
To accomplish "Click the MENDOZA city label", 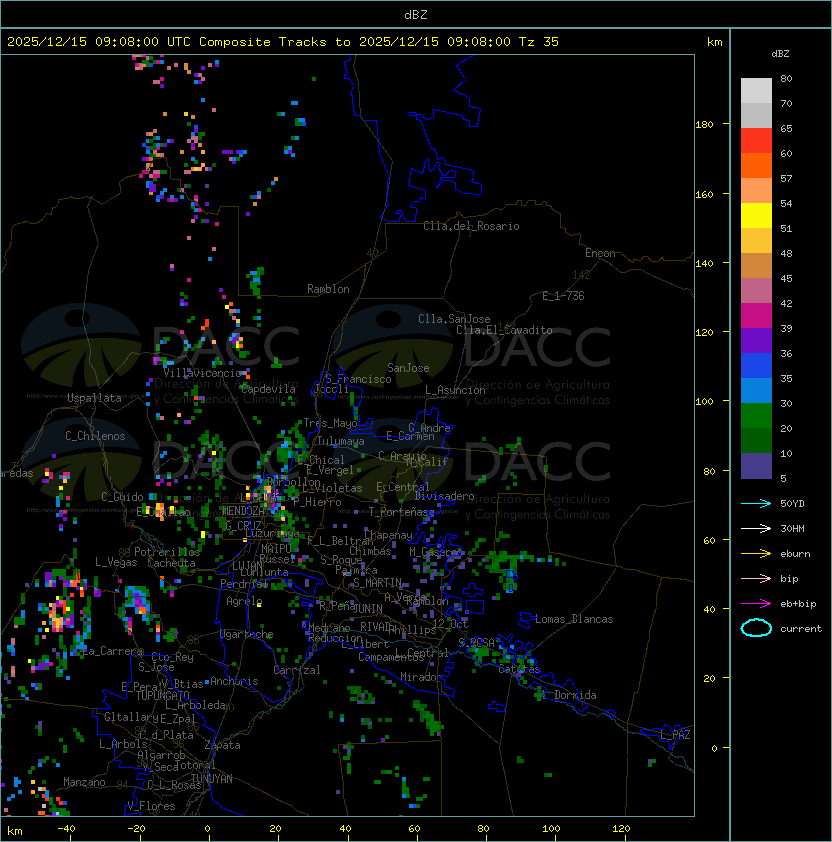I will pos(243,511).
